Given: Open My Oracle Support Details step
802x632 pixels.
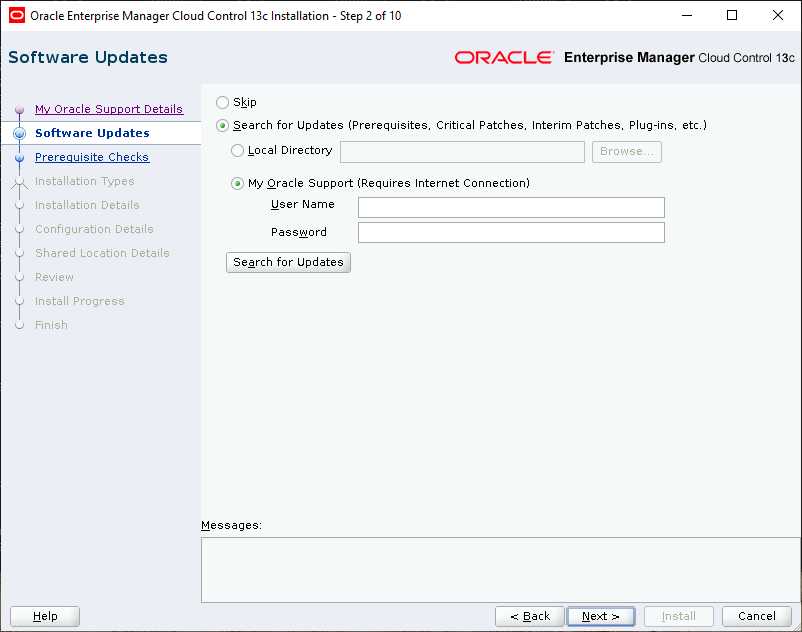Looking at the screenshot, I should (109, 109).
